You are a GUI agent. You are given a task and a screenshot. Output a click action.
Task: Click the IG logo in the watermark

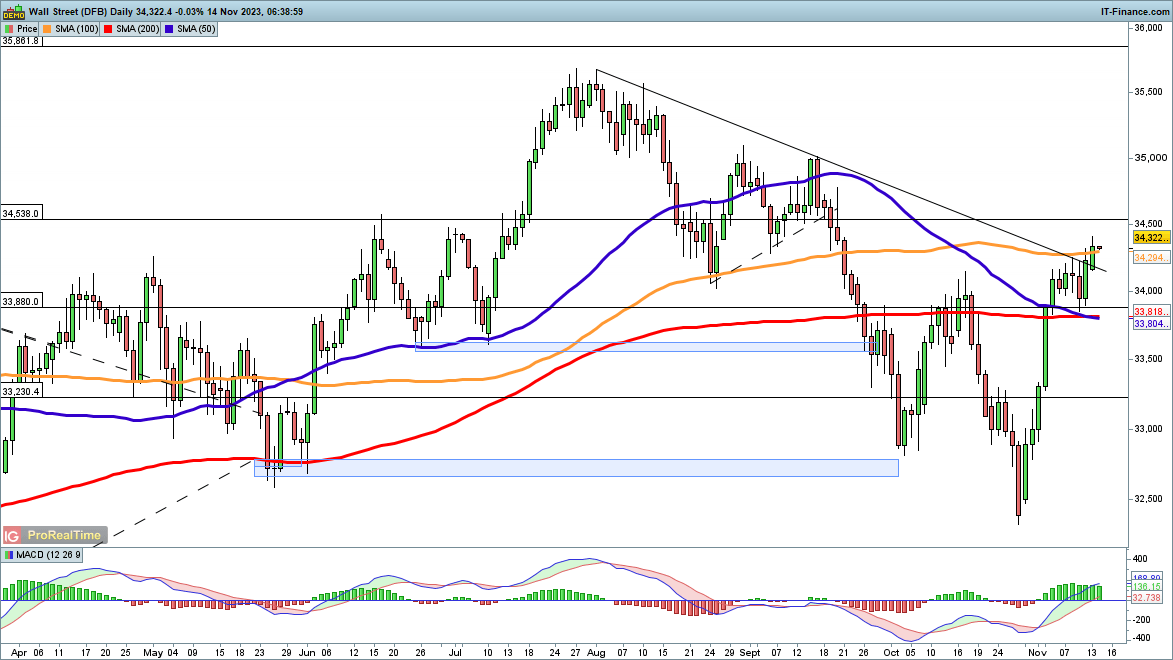pyautogui.click(x=13, y=535)
